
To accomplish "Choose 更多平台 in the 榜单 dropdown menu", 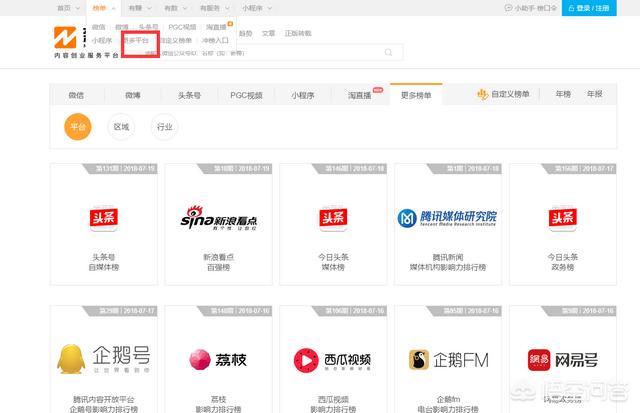I will 136,40.
